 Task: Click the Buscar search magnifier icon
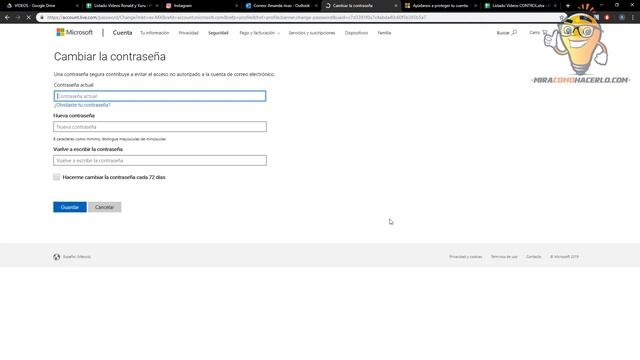pyautogui.click(x=514, y=33)
